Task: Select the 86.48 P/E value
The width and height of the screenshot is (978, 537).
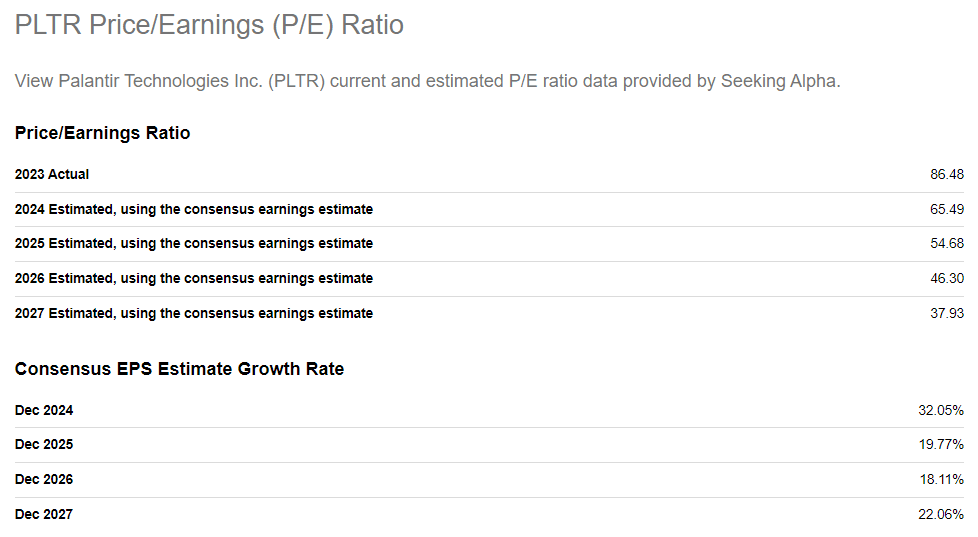Action: [x=946, y=174]
